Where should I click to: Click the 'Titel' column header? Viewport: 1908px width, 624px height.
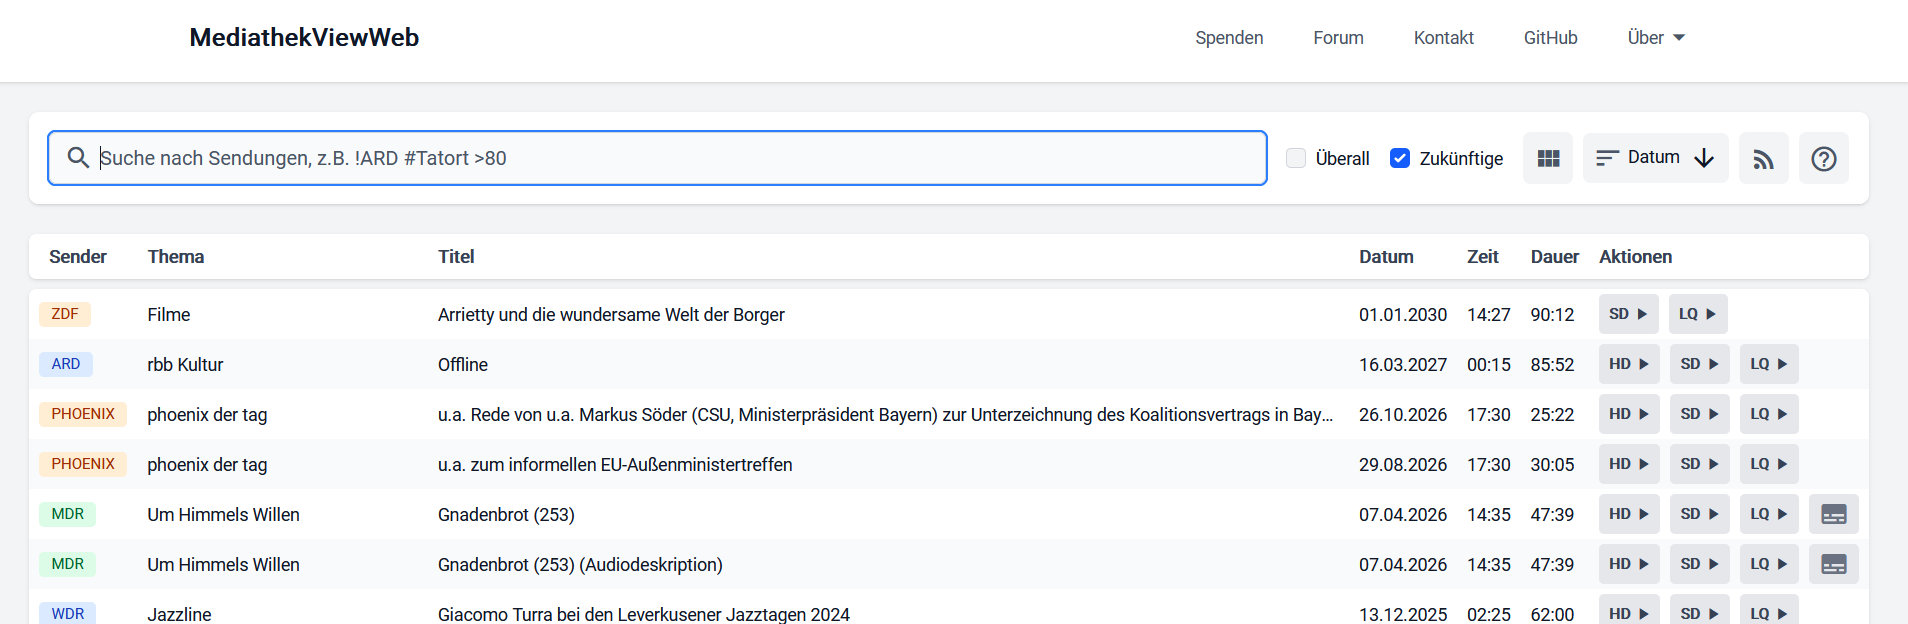[x=456, y=257]
